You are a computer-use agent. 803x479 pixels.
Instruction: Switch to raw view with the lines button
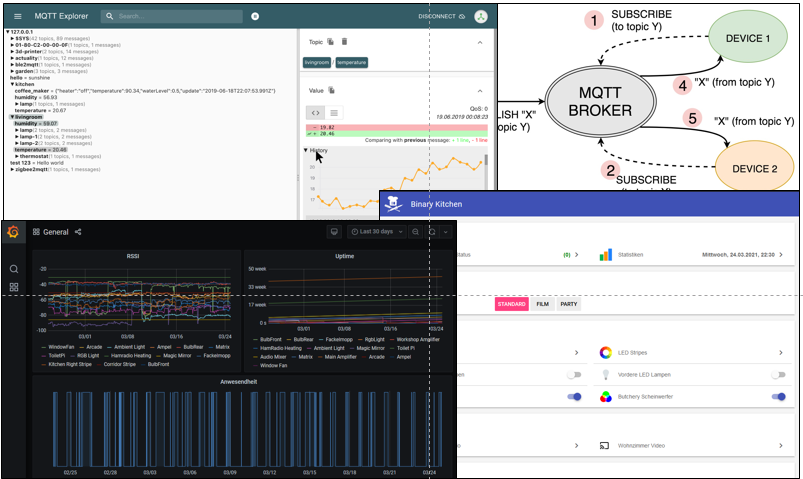(334, 113)
